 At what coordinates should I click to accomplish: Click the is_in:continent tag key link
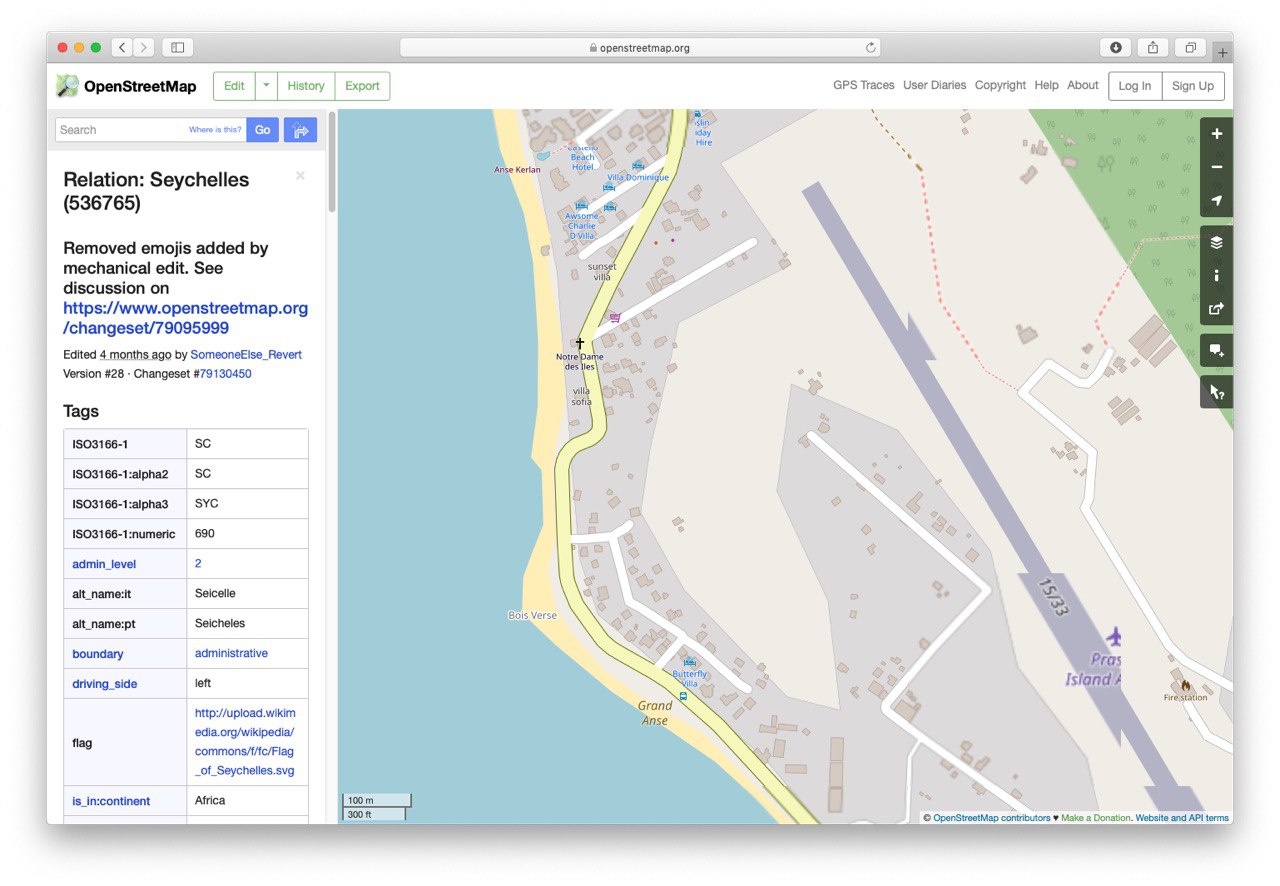click(x=111, y=801)
